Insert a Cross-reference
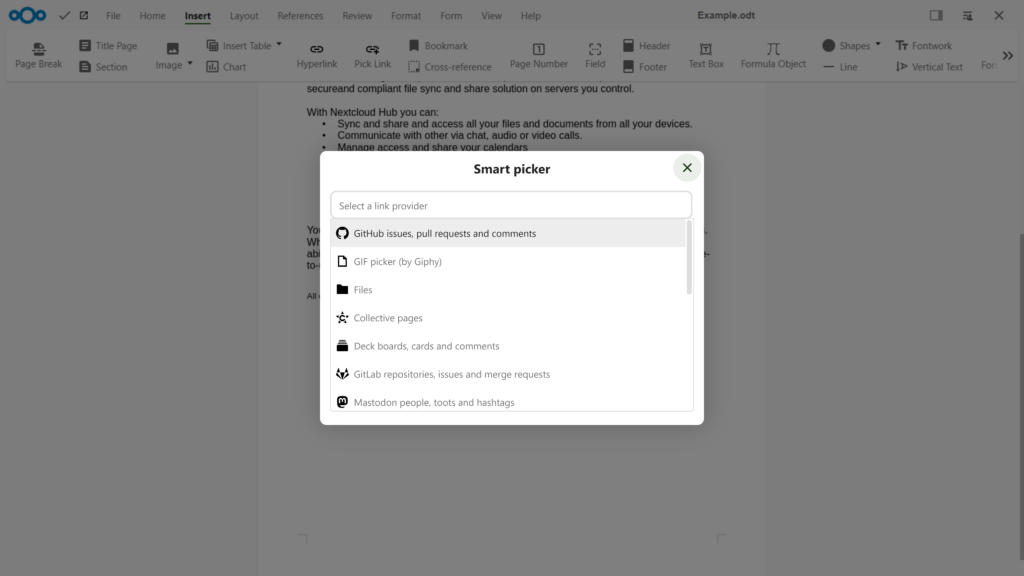 pyautogui.click(x=450, y=66)
